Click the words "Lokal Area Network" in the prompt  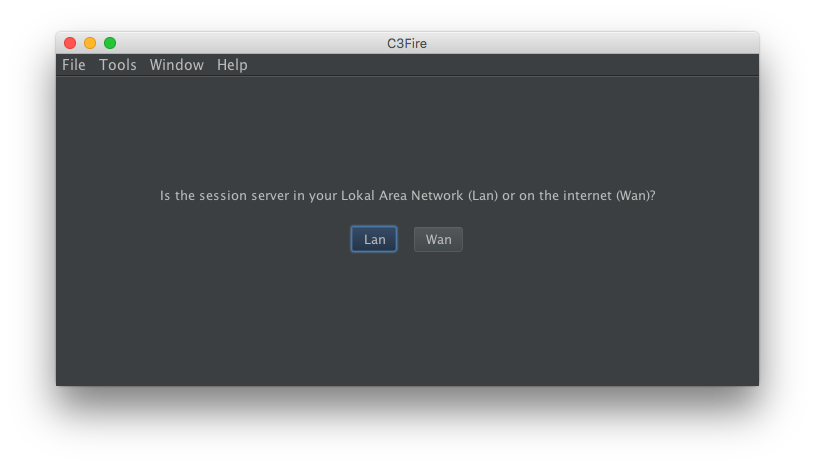401,196
